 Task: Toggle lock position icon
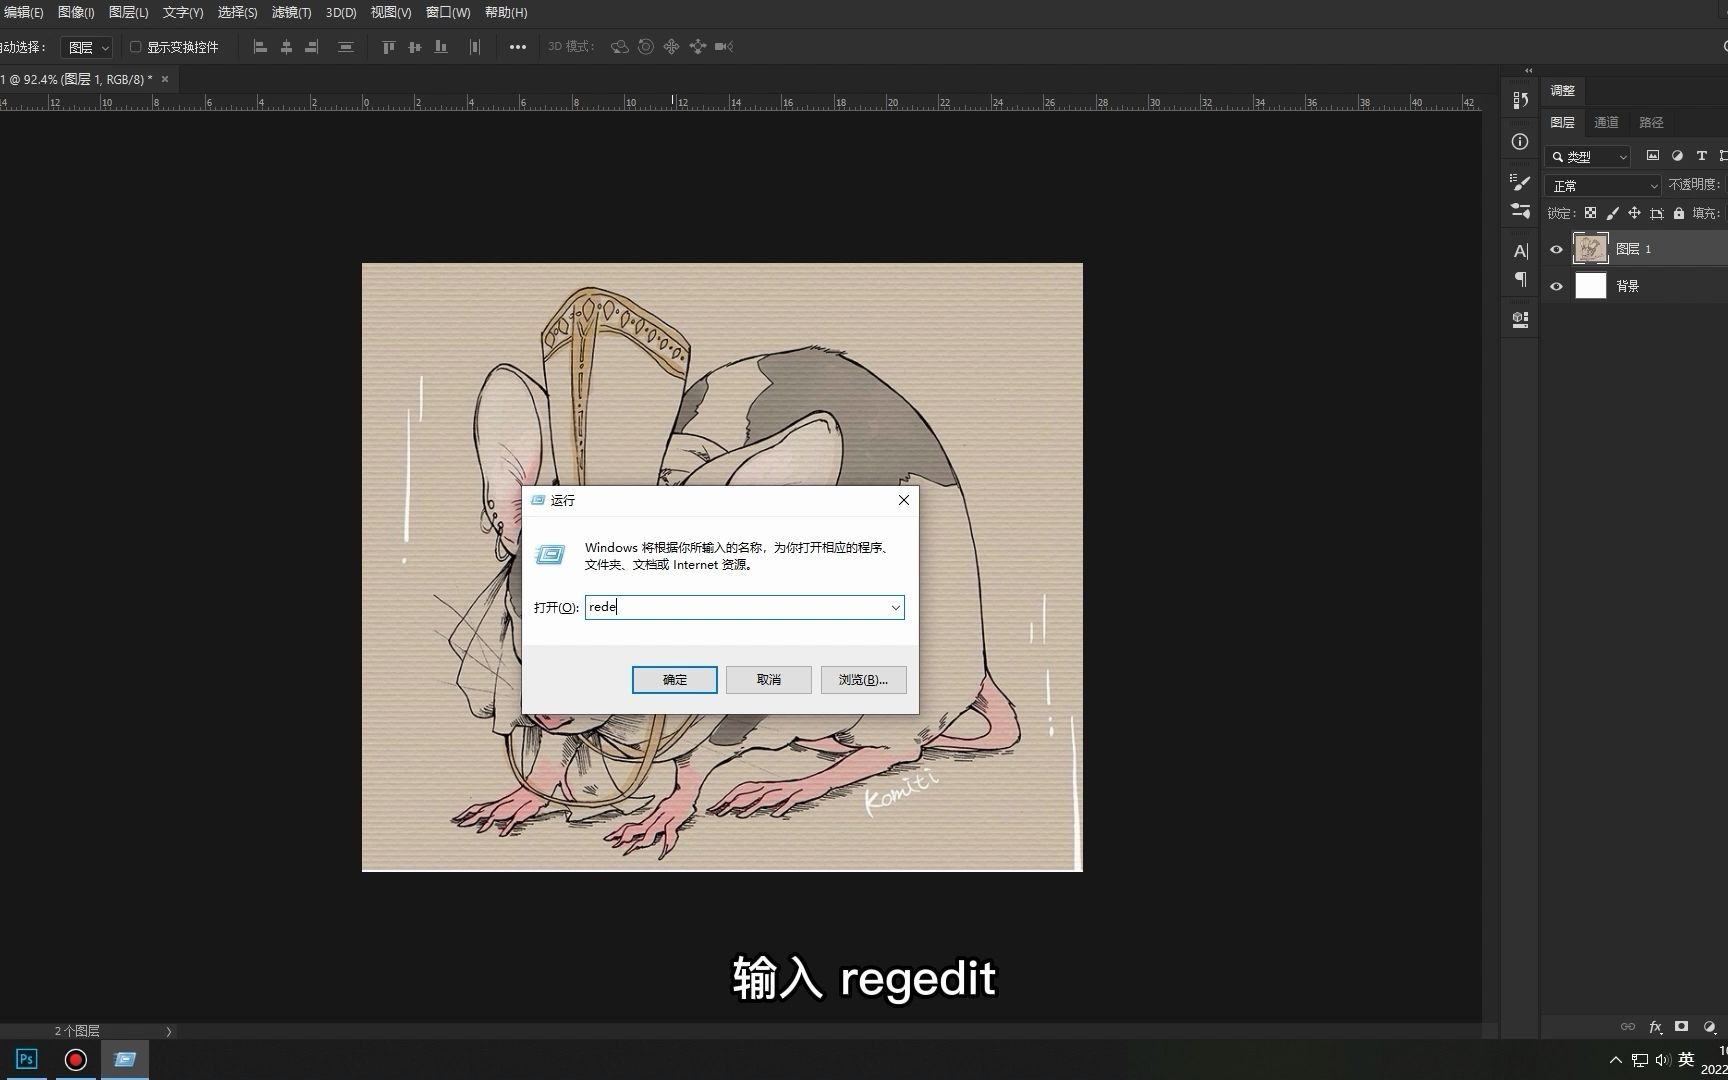tap(1634, 213)
